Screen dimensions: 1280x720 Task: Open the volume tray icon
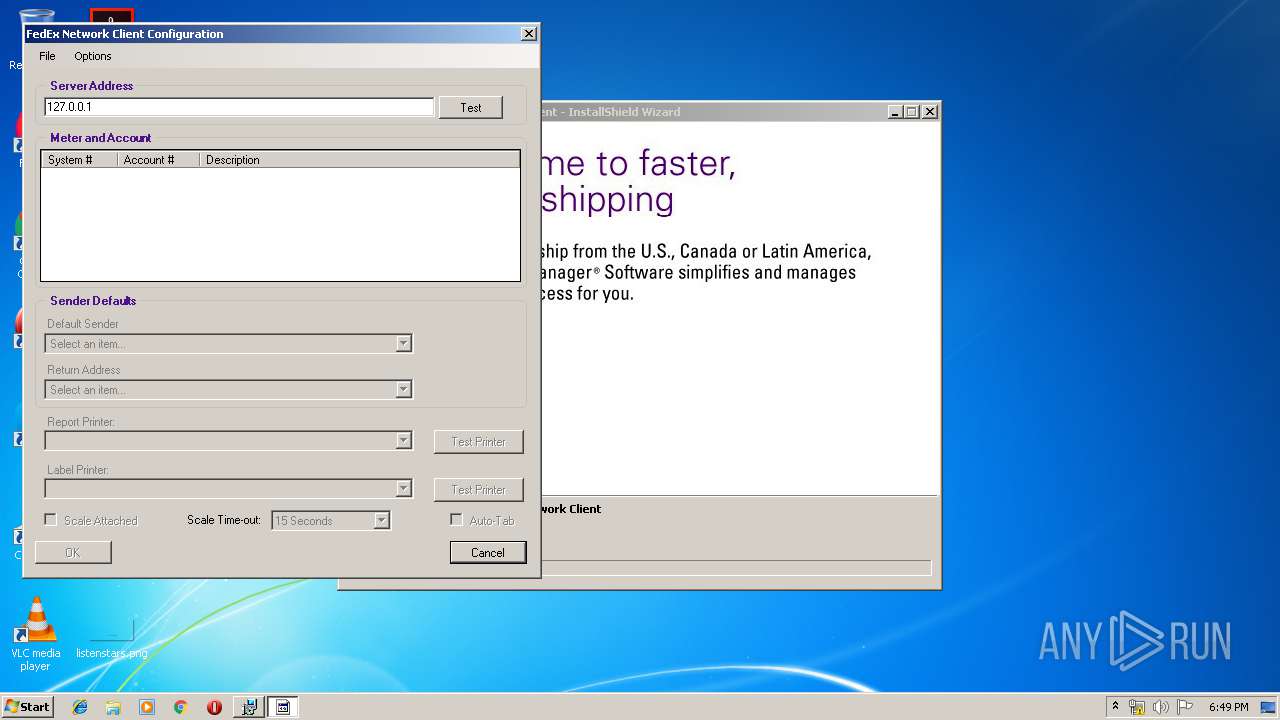[1161, 707]
